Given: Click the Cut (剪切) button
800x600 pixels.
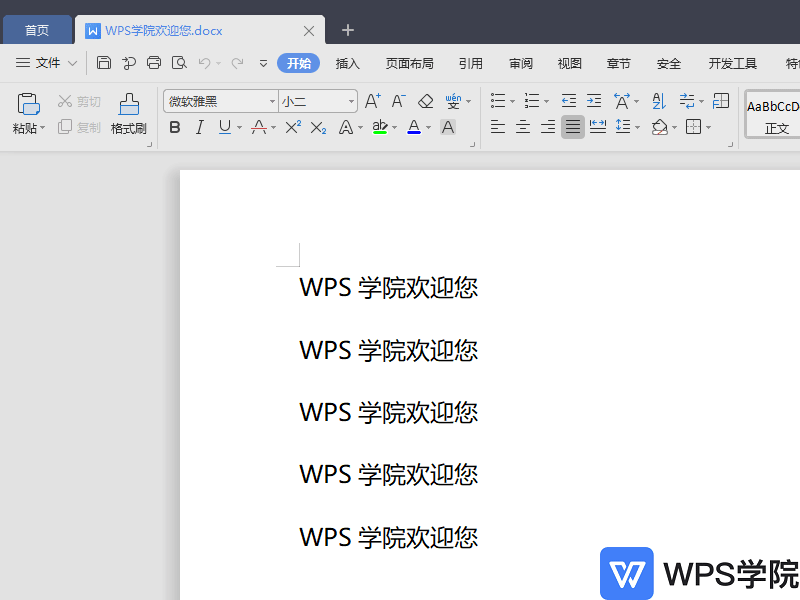Looking at the screenshot, I should (x=79, y=102).
